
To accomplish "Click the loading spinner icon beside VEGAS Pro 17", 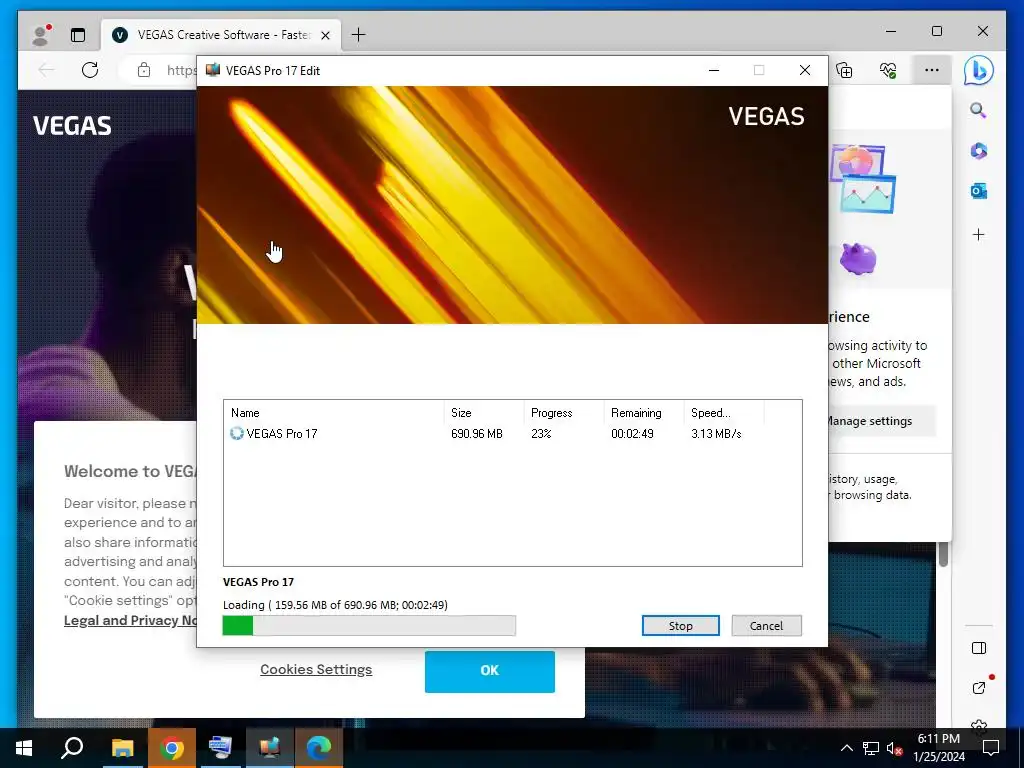I will point(236,433).
